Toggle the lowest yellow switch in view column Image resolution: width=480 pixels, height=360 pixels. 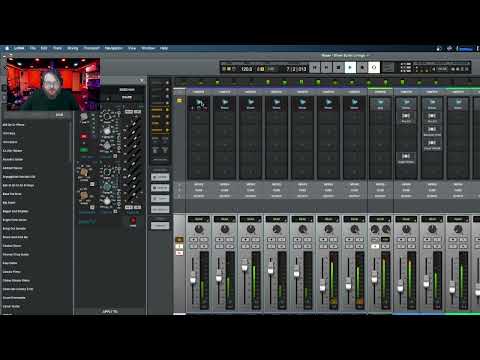[x=167, y=130]
